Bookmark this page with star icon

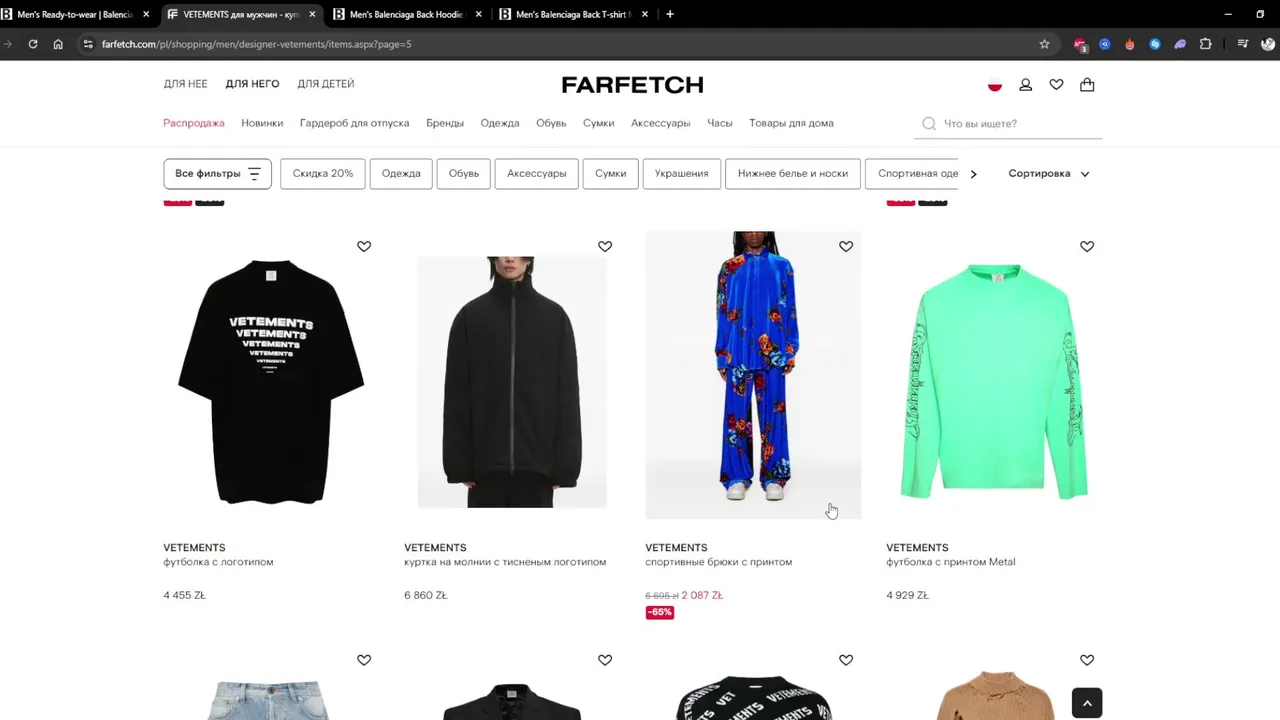click(1044, 44)
